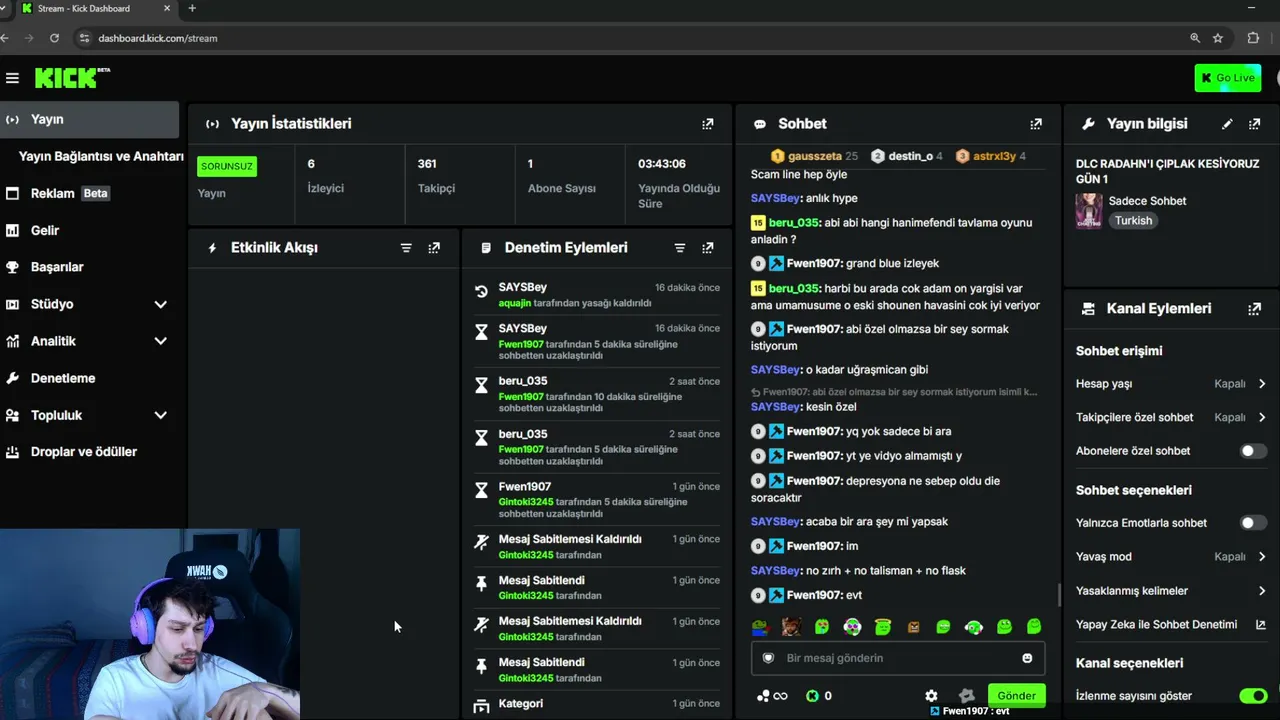Focus the Bir mesaj gönderin input

point(897,658)
